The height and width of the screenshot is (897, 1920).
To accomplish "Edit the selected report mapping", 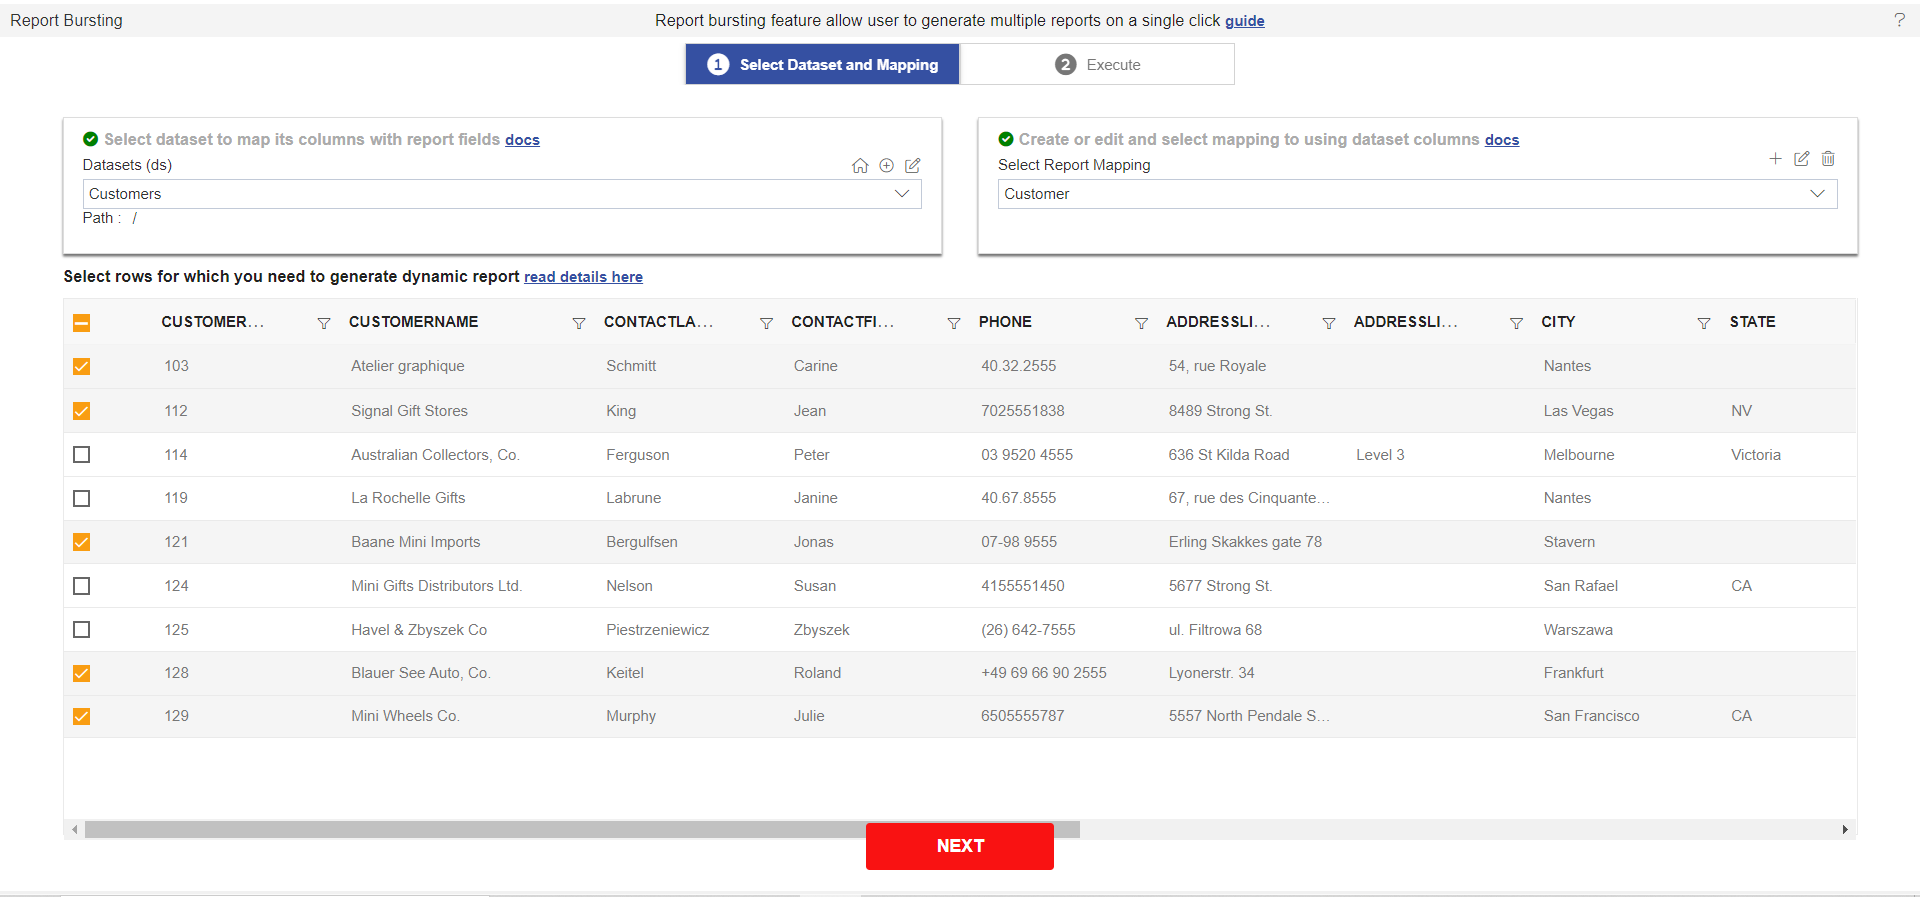I will coord(1801,159).
